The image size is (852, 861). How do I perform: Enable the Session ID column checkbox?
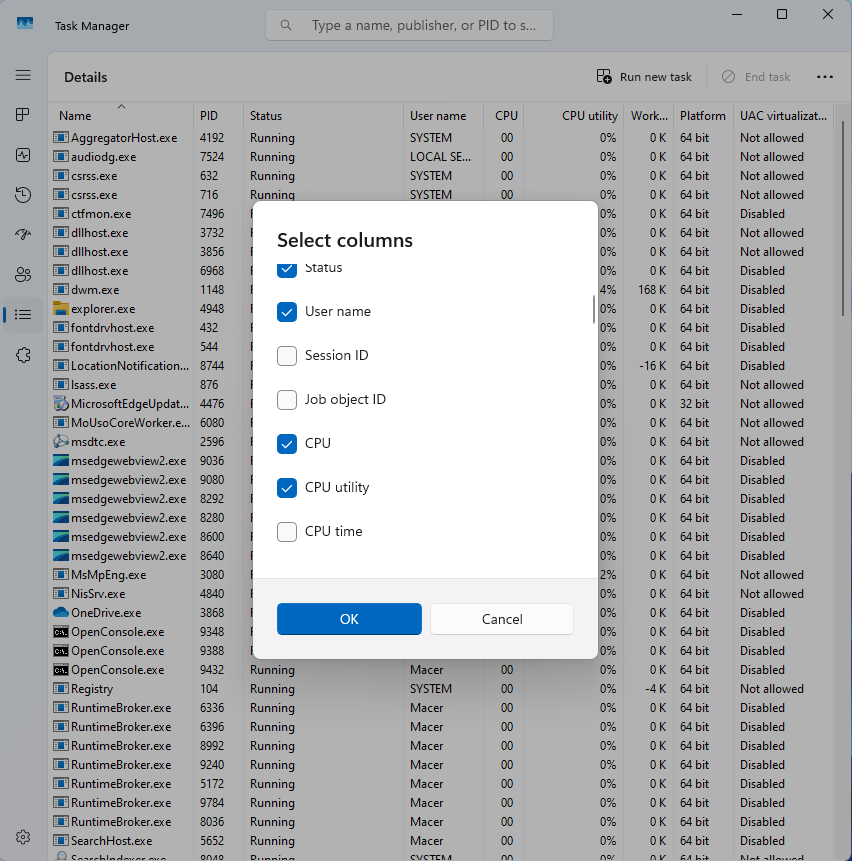(x=287, y=356)
